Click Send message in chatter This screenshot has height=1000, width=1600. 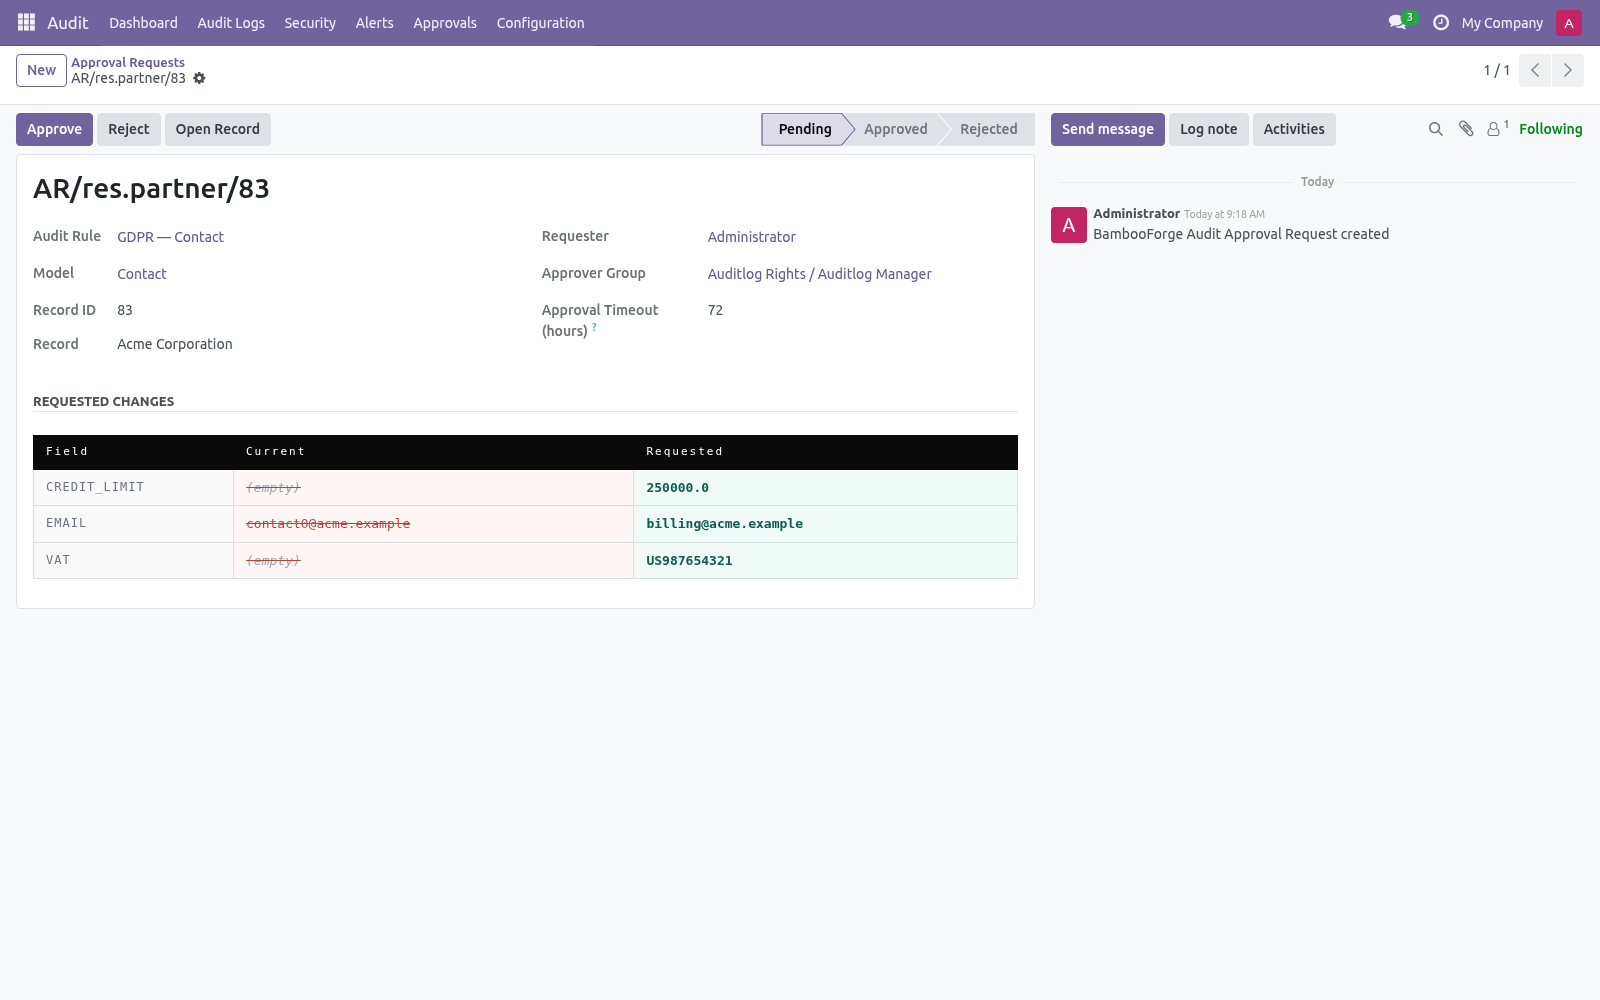[1108, 129]
